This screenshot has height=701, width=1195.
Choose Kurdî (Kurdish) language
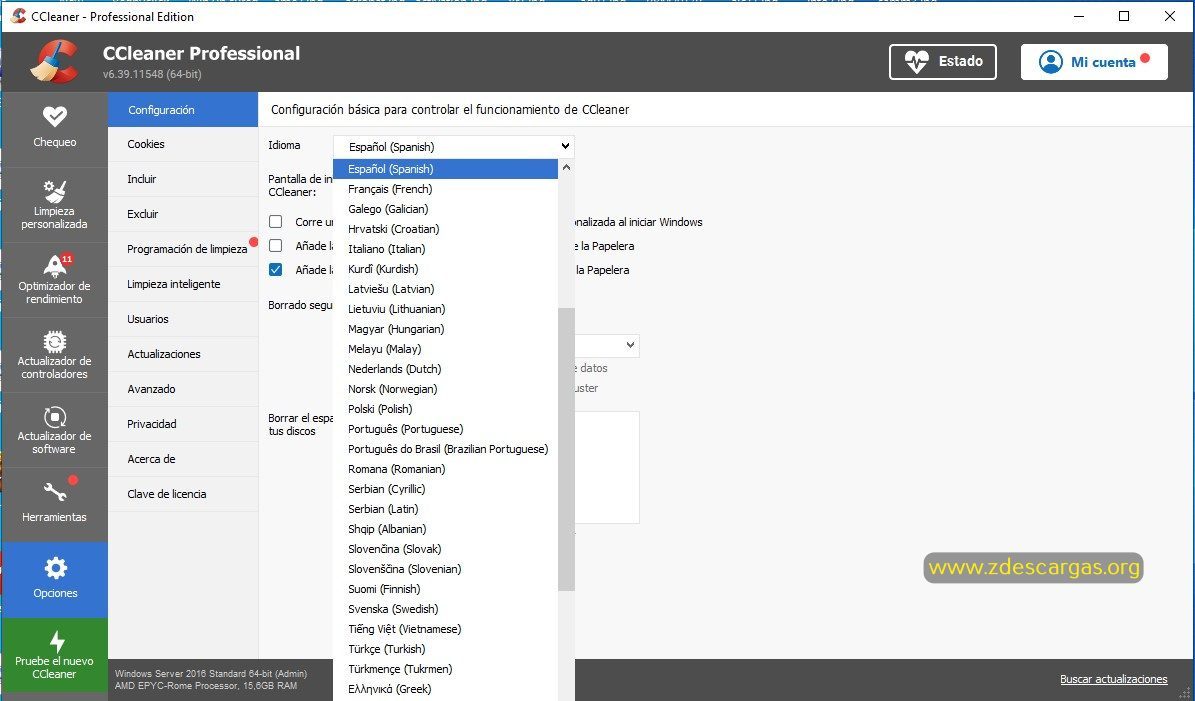446,269
